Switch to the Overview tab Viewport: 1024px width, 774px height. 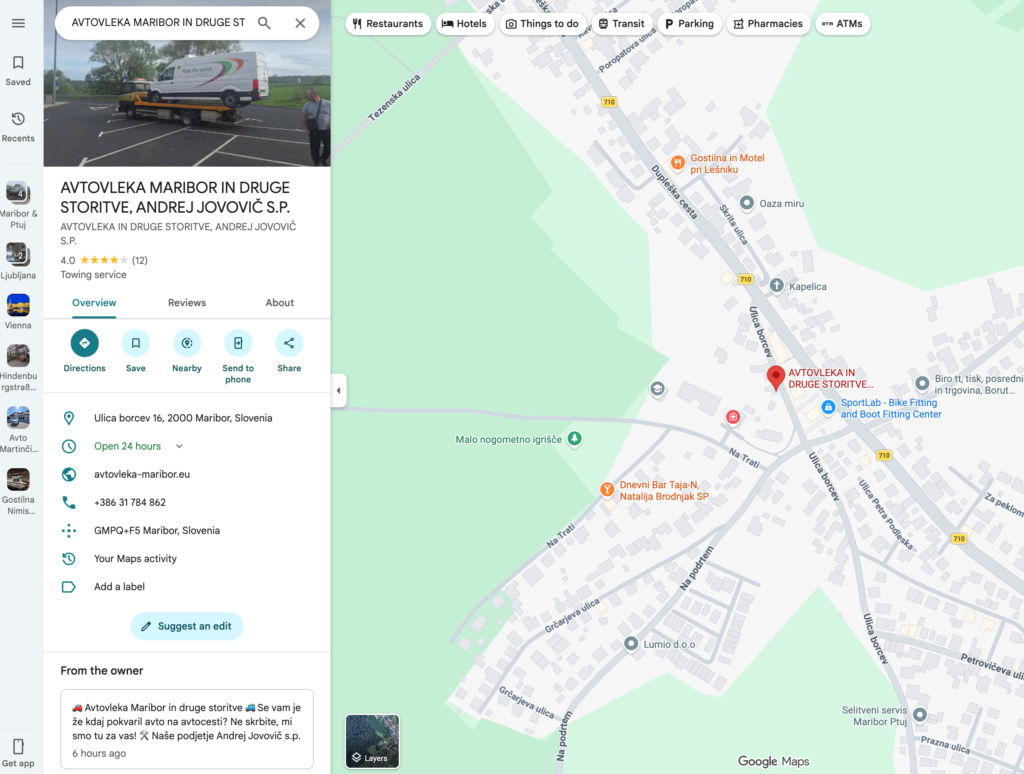pyautogui.click(x=94, y=303)
